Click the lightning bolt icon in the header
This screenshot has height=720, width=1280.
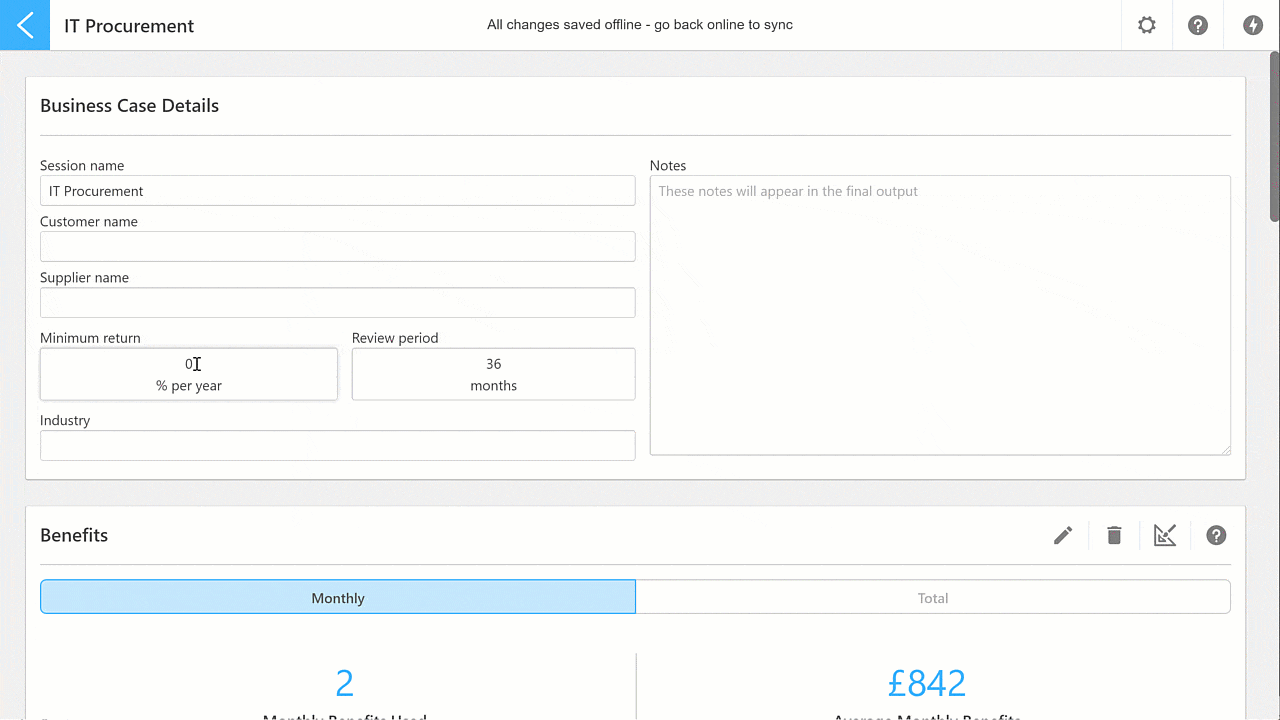pos(1253,25)
